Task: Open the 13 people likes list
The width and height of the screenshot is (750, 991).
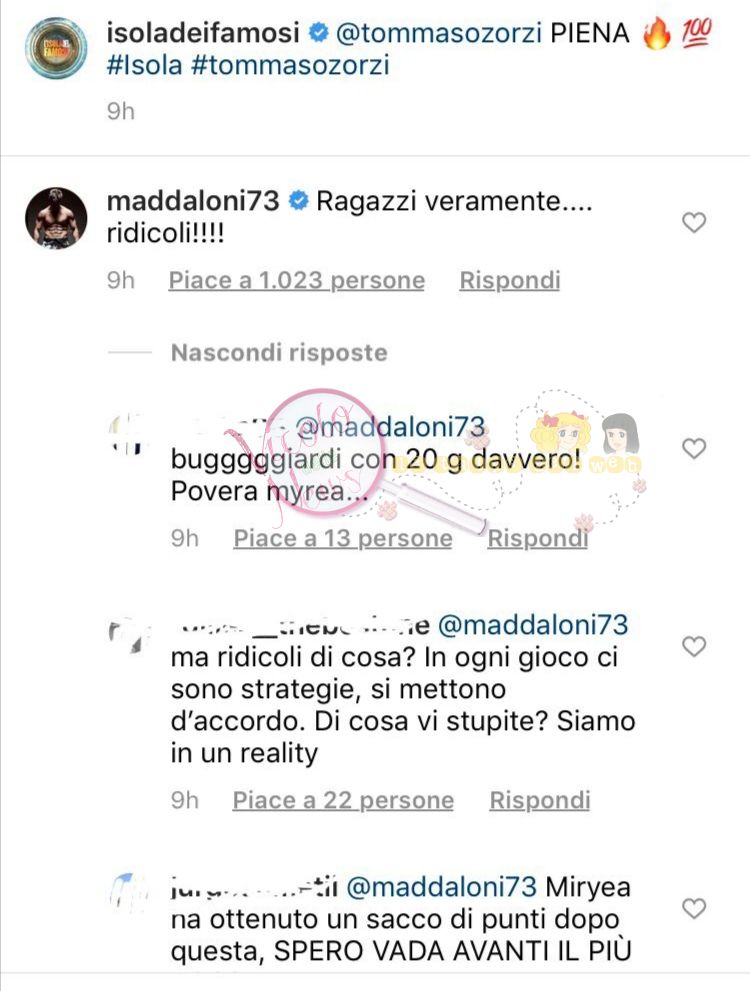Action: (343, 538)
